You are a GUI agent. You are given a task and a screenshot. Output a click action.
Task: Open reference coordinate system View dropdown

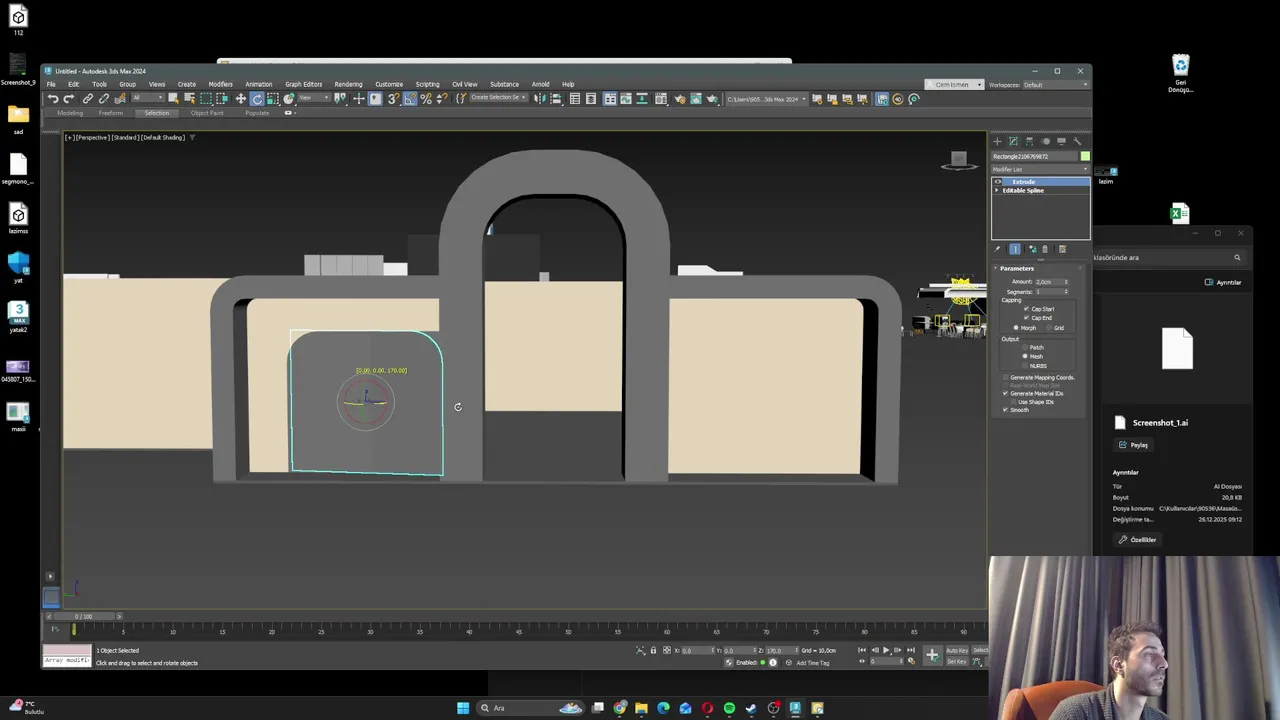314,98
